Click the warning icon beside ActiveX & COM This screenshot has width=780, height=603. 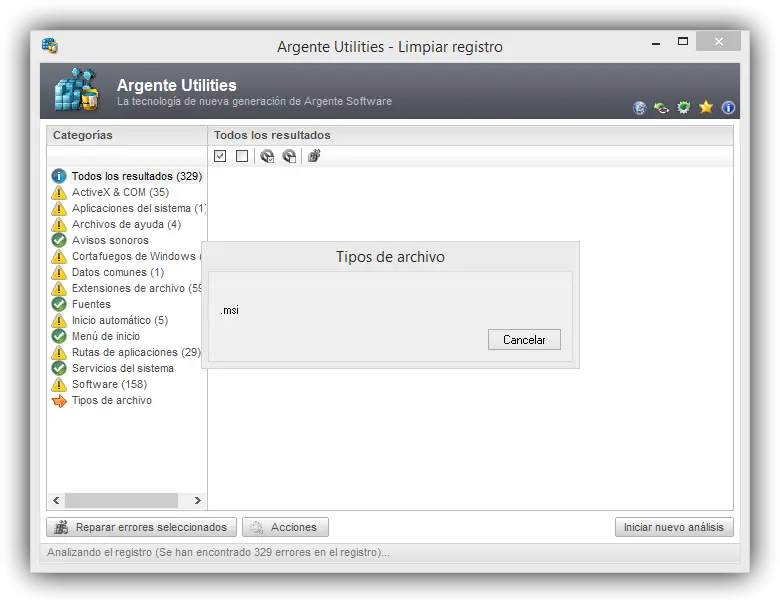click(59, 192)
